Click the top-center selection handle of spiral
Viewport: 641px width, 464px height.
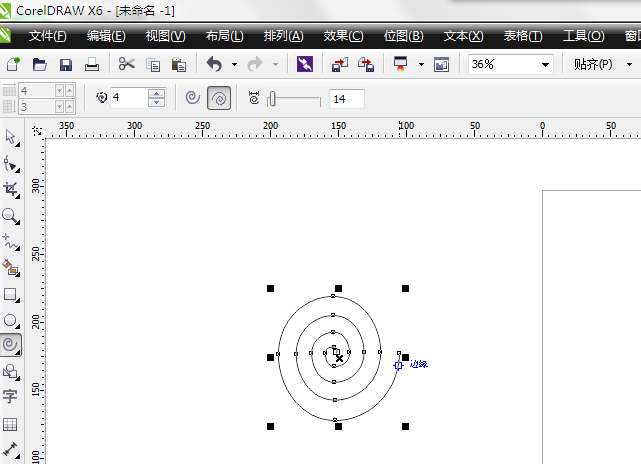point(338,288)
